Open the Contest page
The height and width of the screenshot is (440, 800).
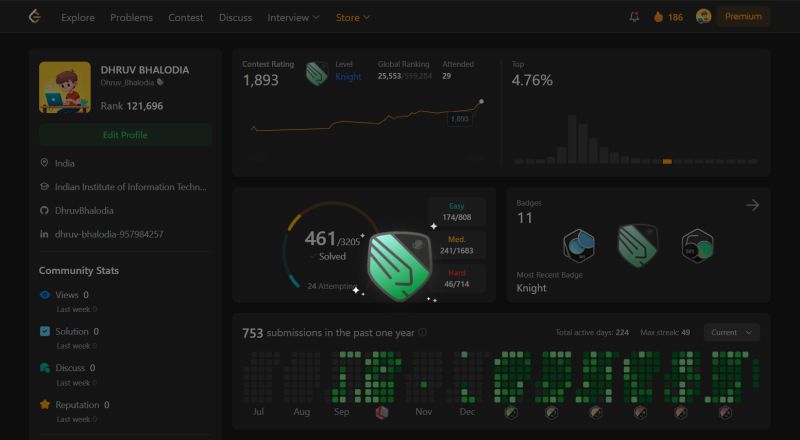pos(186,17)
